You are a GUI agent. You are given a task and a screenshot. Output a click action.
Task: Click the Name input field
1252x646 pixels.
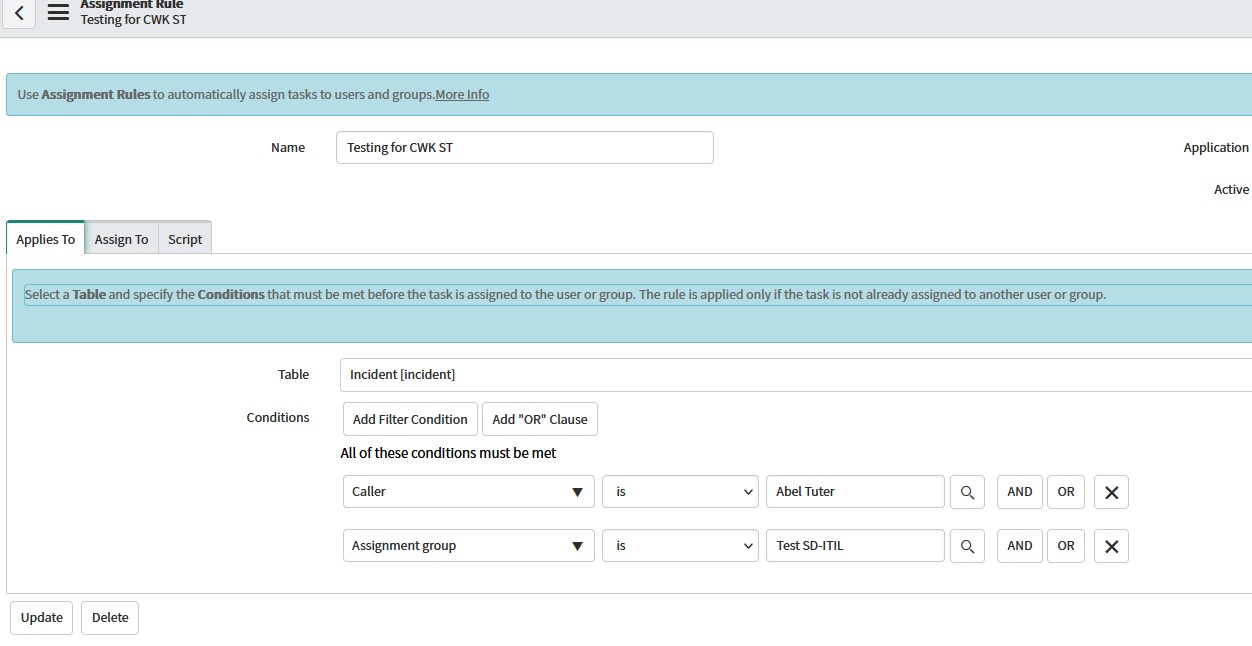525,147
